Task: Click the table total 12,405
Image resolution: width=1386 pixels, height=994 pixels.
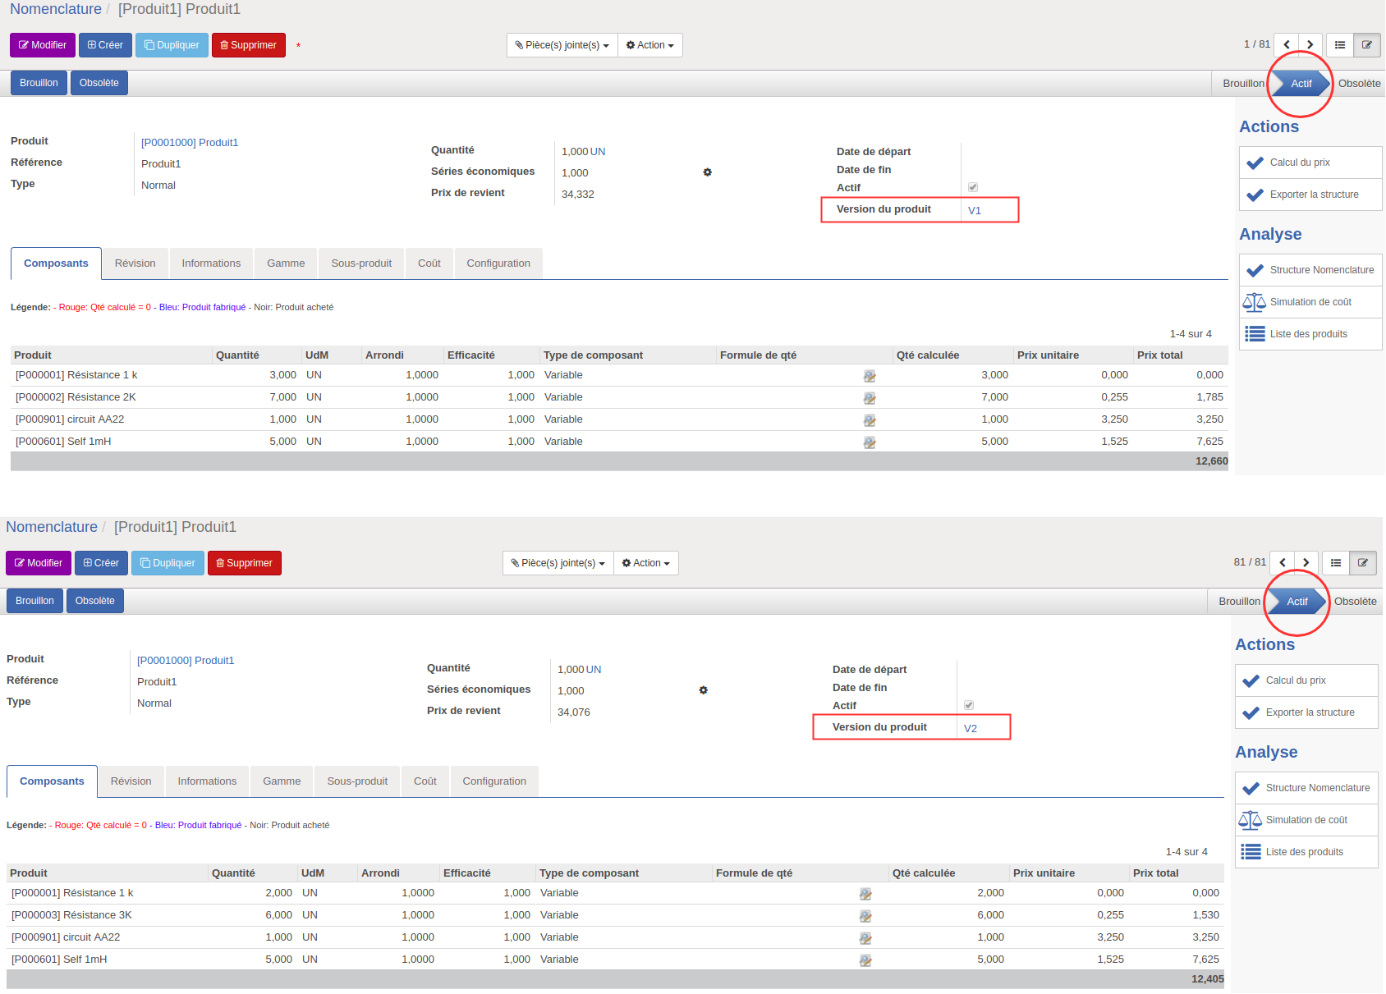Action: point(1207,980)
